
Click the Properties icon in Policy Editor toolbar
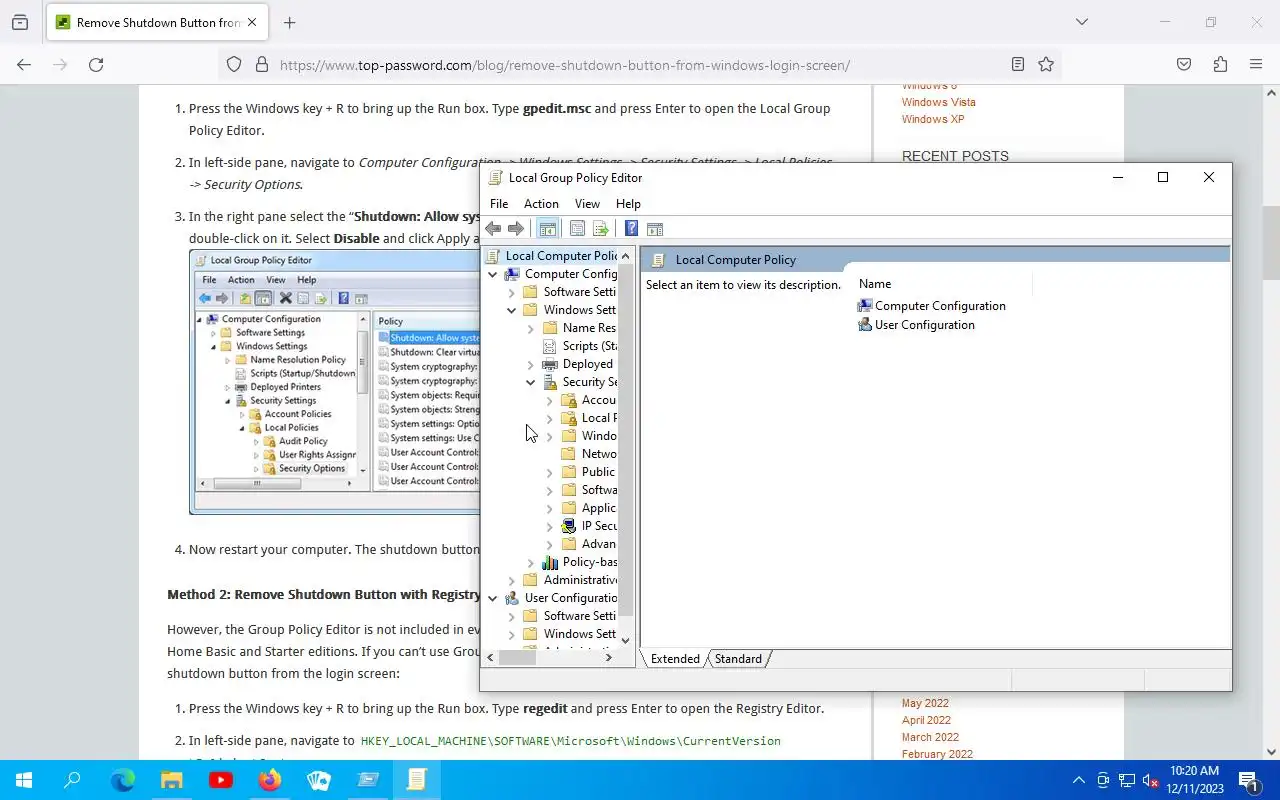pos(577,229)
